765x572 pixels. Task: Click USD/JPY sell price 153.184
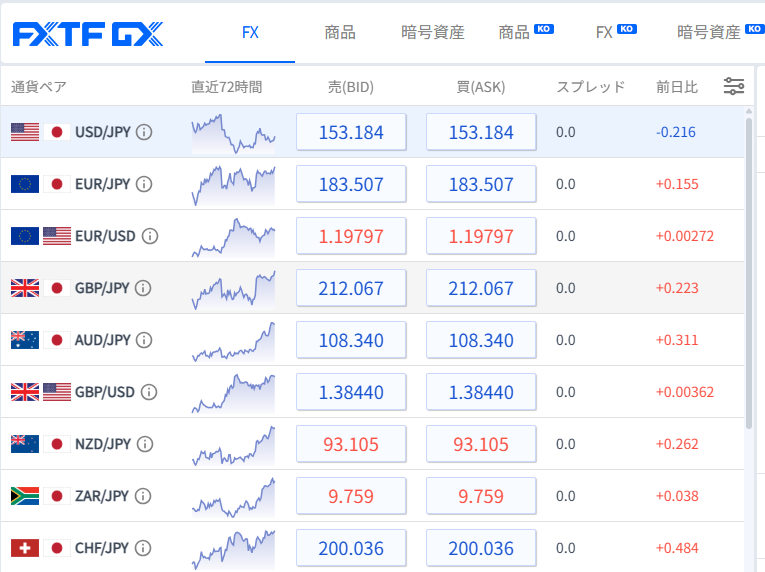pos(351,132)
